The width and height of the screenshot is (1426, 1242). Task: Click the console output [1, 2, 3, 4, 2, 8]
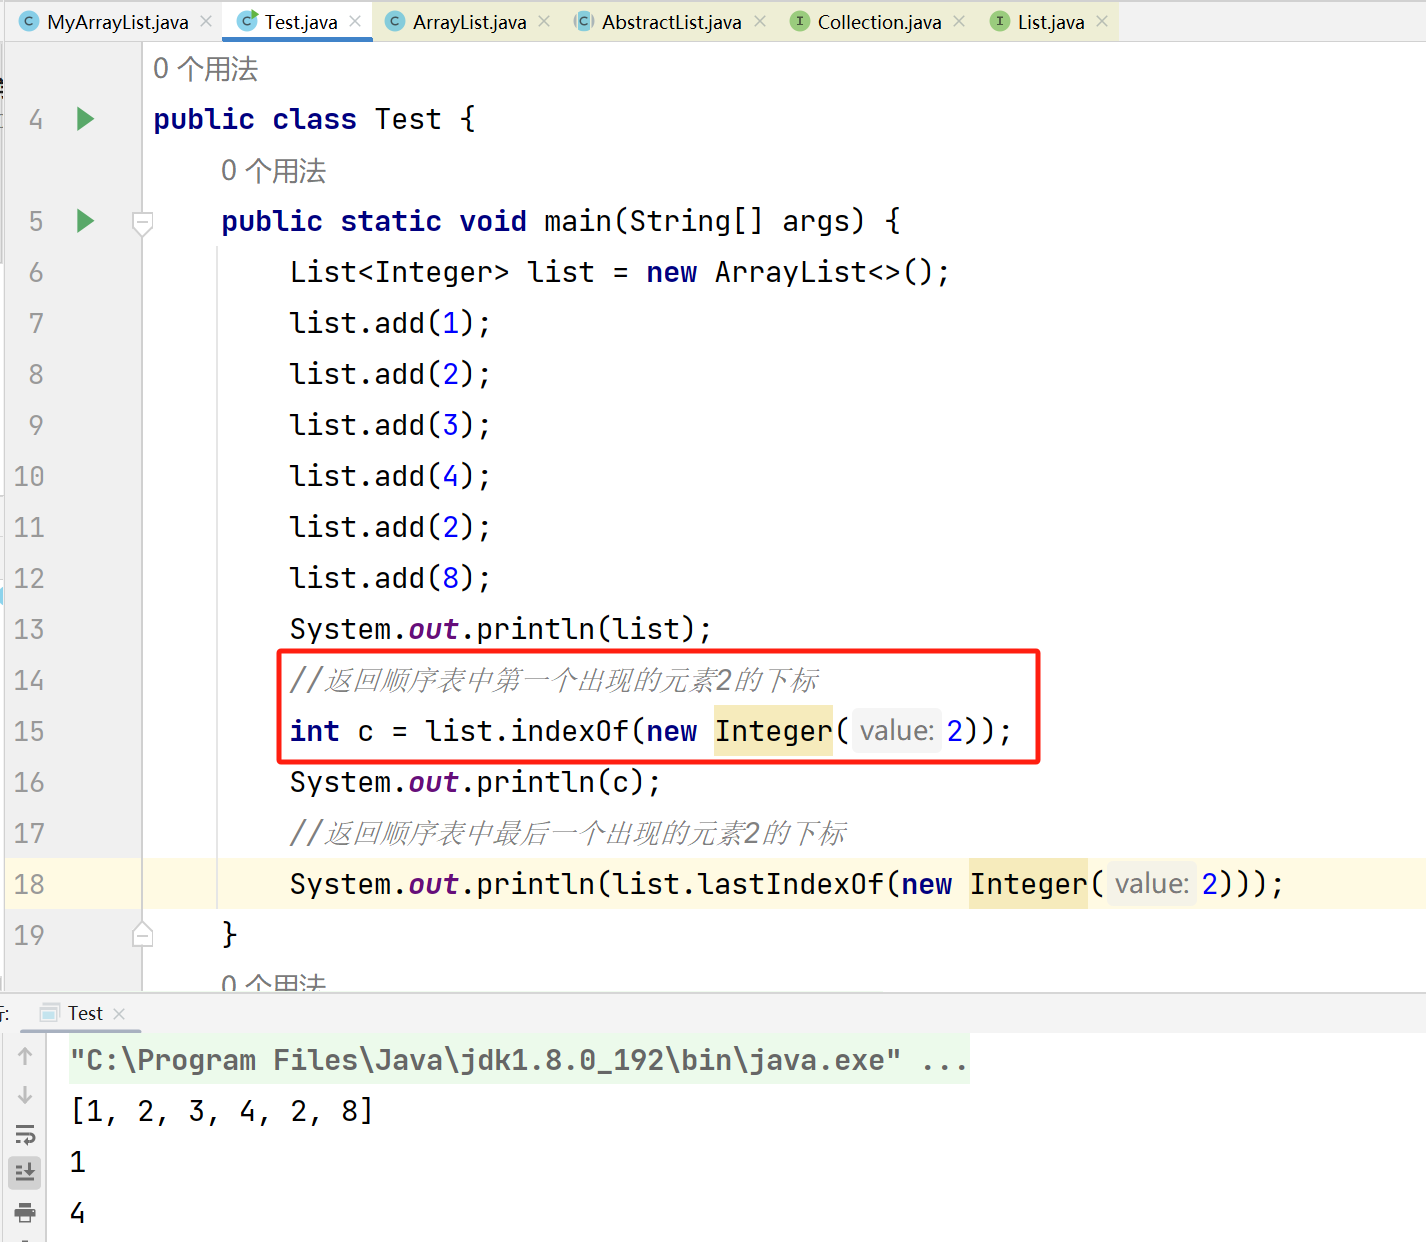(x=221, y=1111)
